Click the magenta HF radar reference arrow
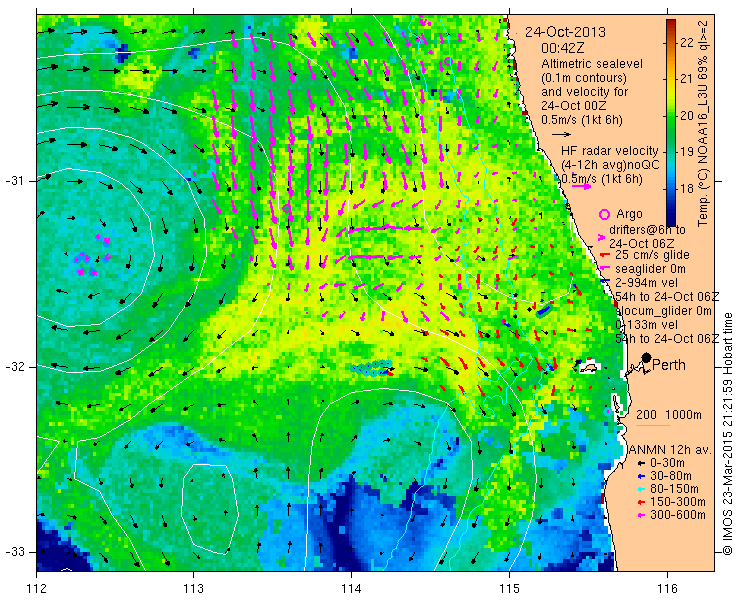 tap(581, 186)
